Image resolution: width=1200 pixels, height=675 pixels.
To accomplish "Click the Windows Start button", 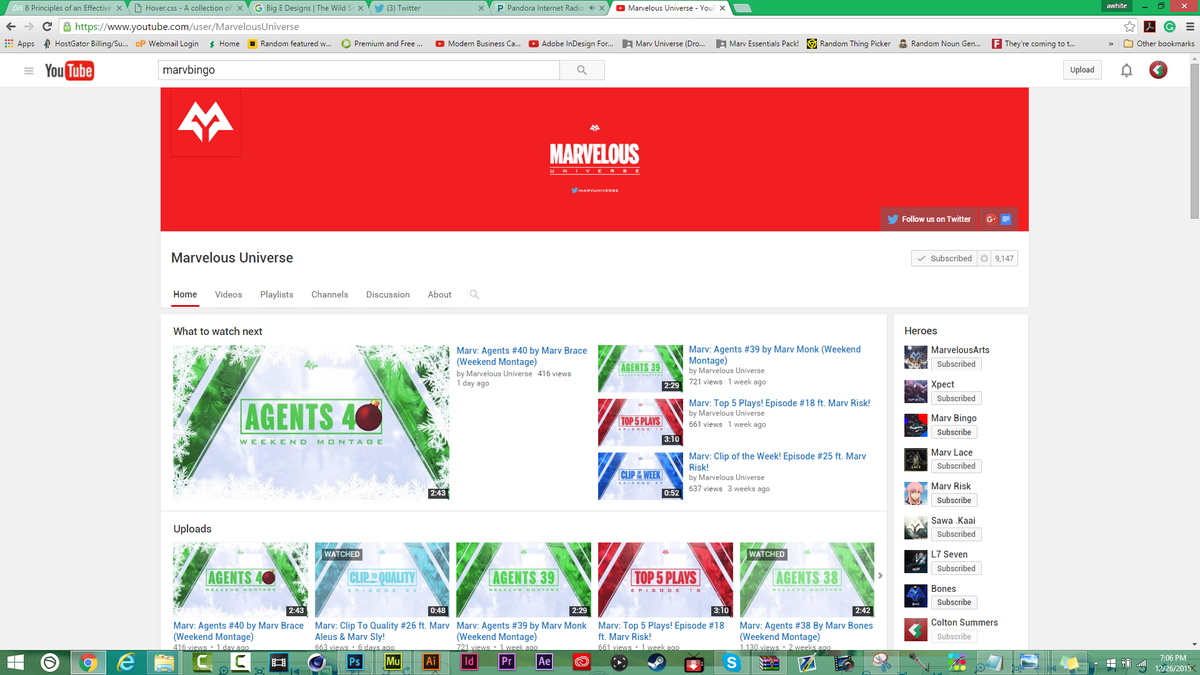I will point(15,662).
